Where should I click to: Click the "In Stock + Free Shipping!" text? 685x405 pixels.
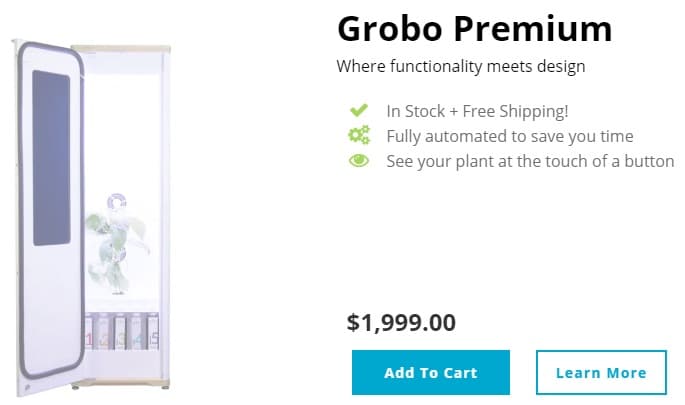pyautogui.click(x=477, y=111)
